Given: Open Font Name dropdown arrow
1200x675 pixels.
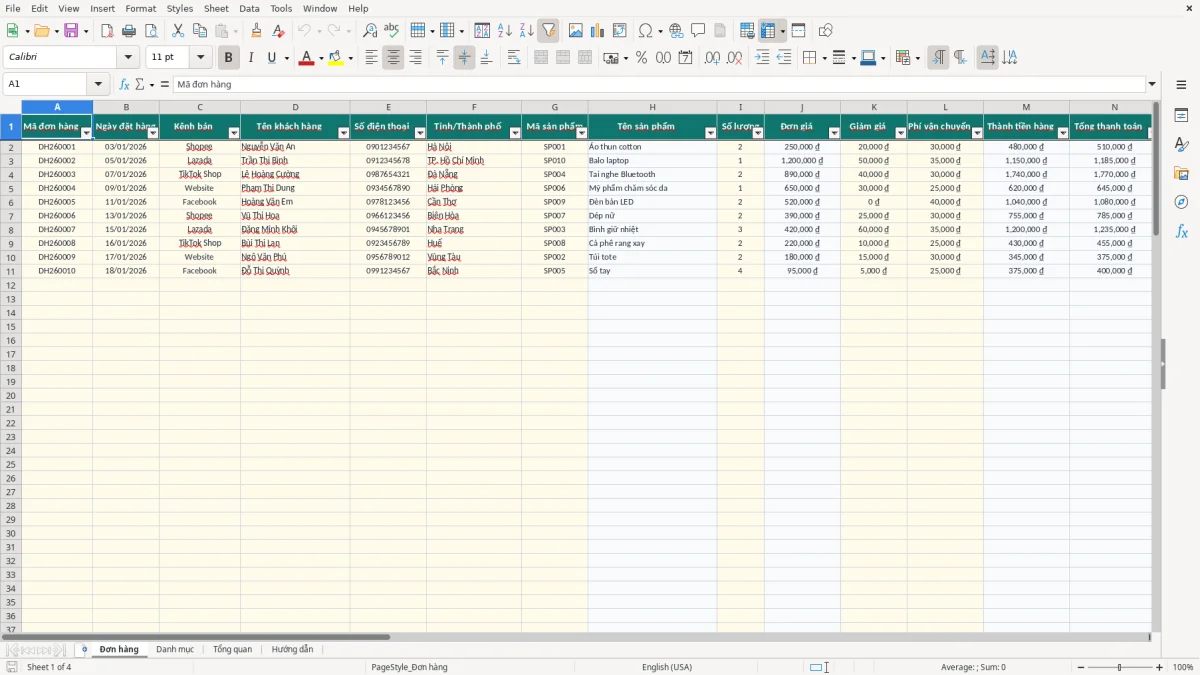Looking at the screenshot, I should click(x=128, y=58).
